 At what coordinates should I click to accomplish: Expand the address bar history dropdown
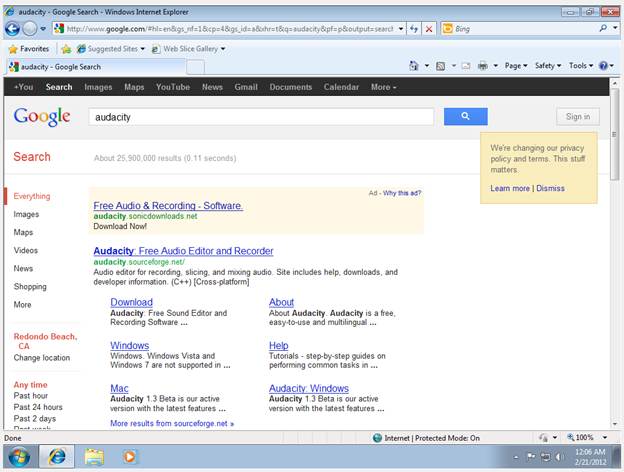point(401,29)
